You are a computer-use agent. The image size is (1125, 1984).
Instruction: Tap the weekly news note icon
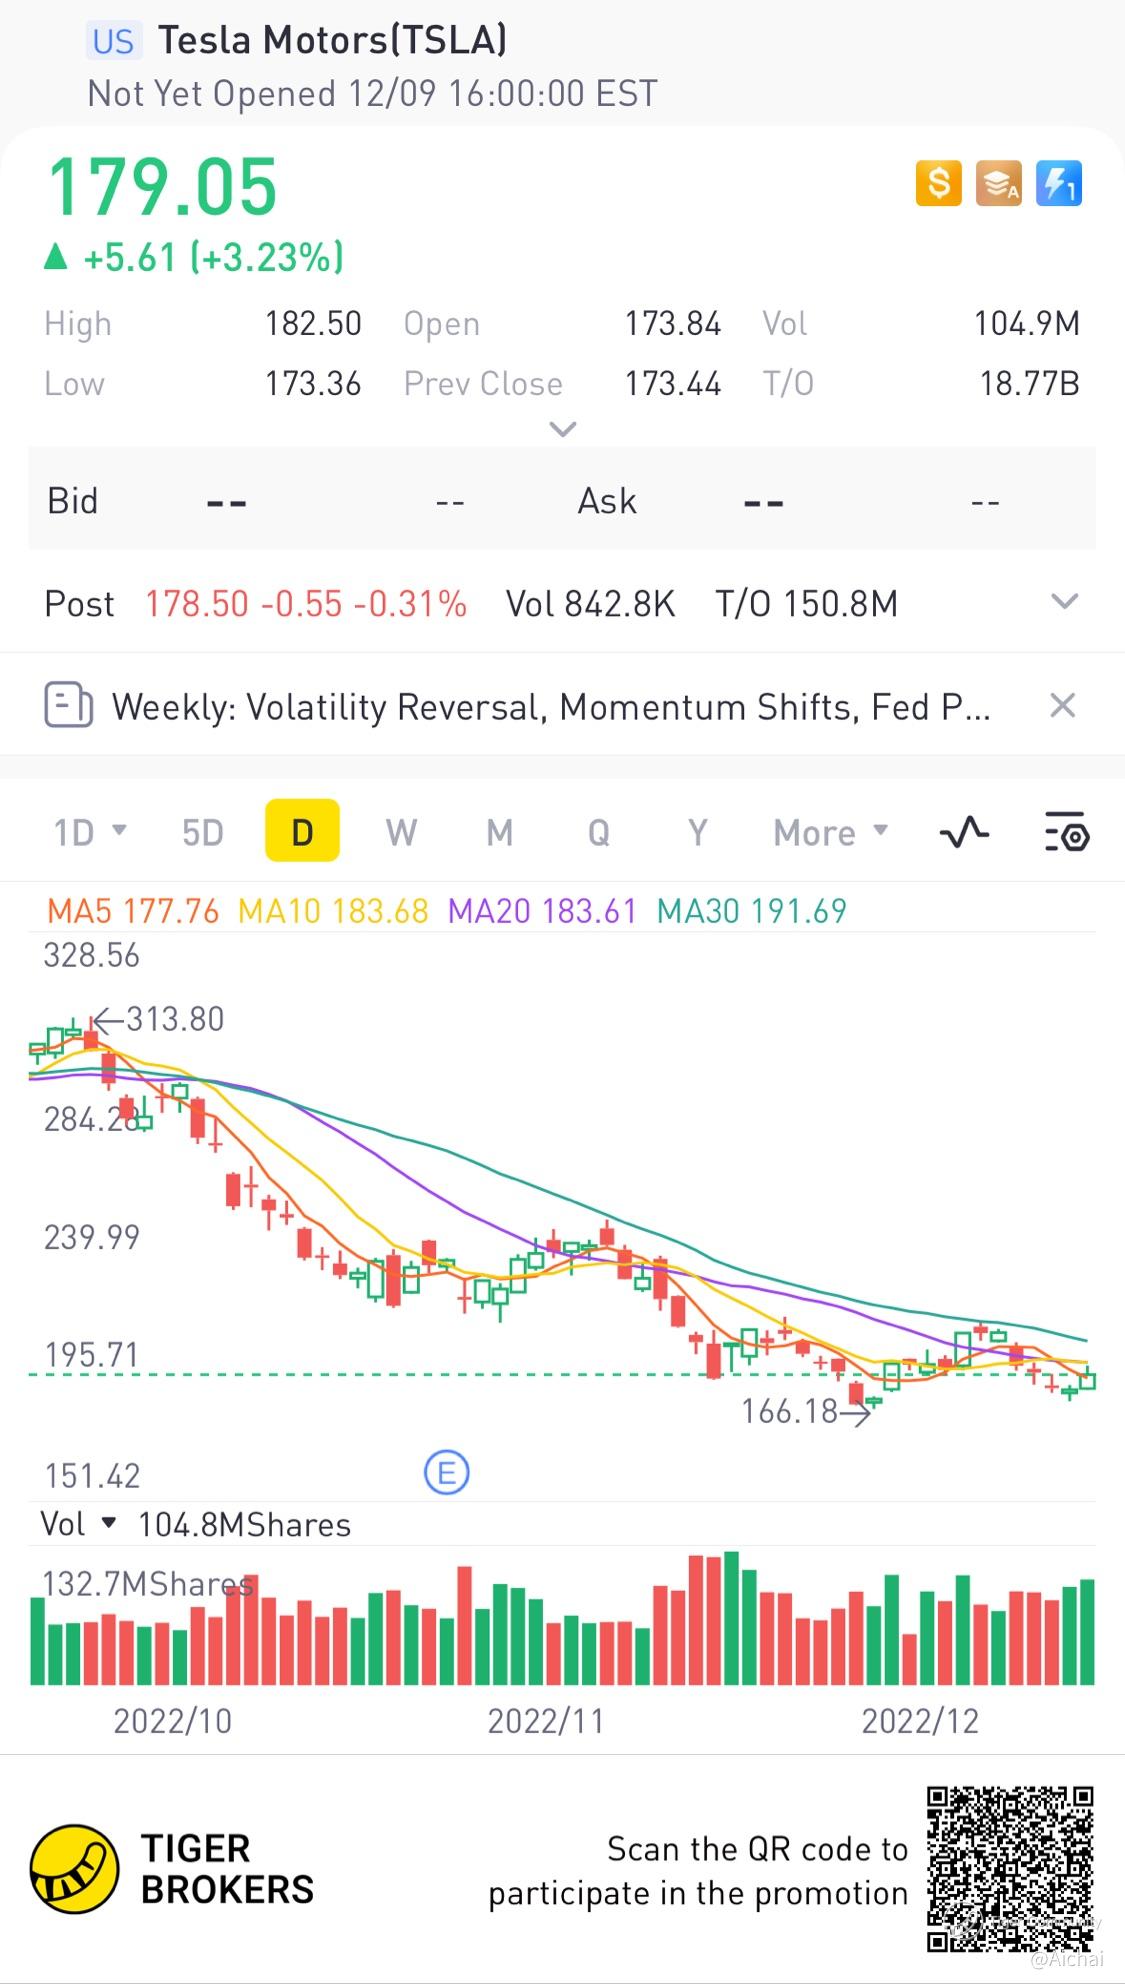[68, 706]
